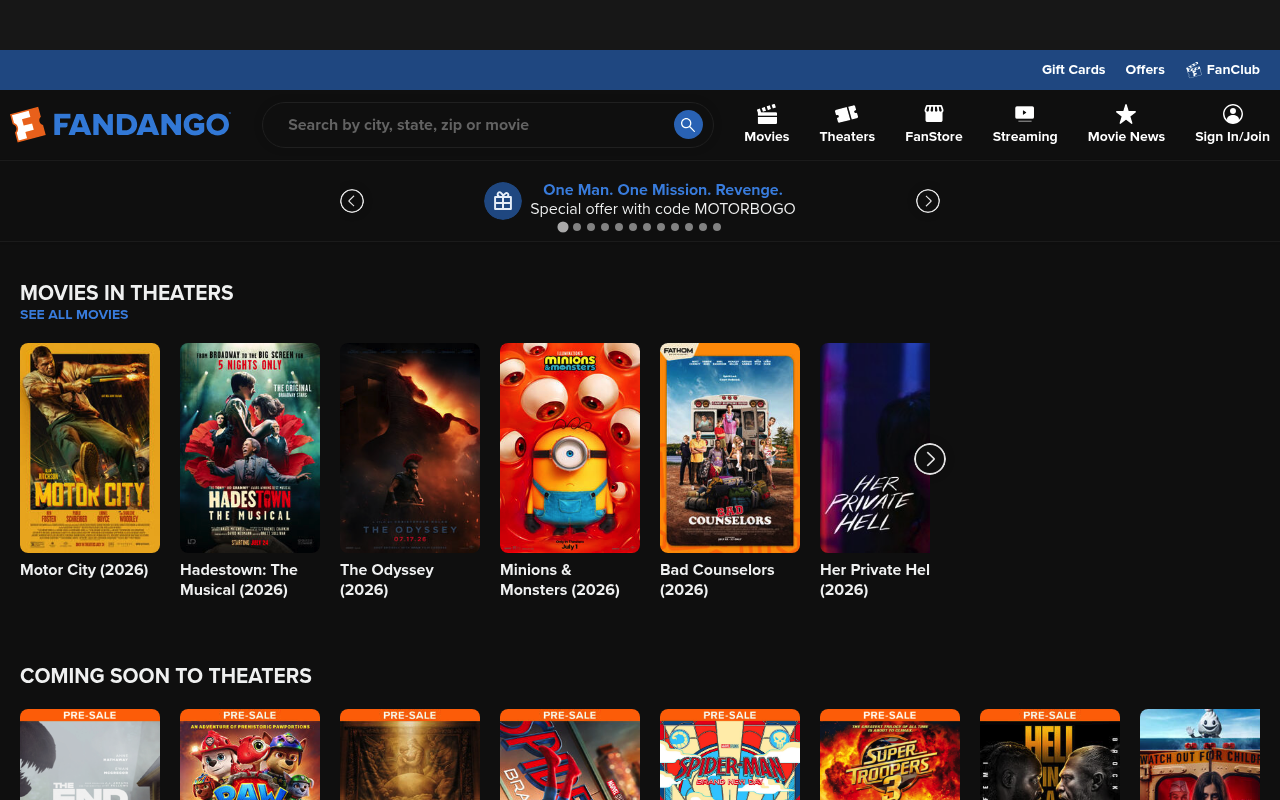The image size is (1280, 800).
Task: Open Movie News star icon
Action: coord(1126,125)
